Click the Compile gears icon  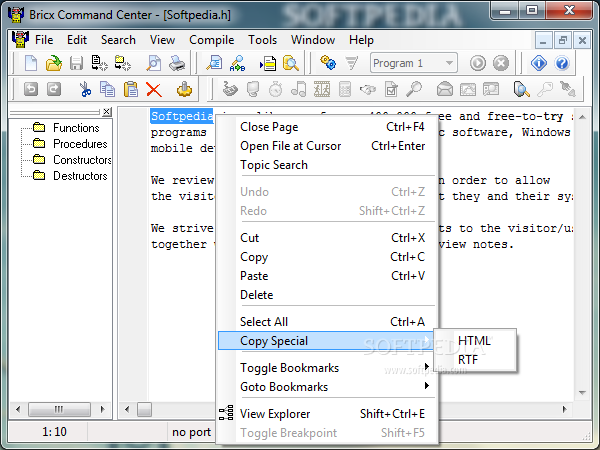click(328, 63)
